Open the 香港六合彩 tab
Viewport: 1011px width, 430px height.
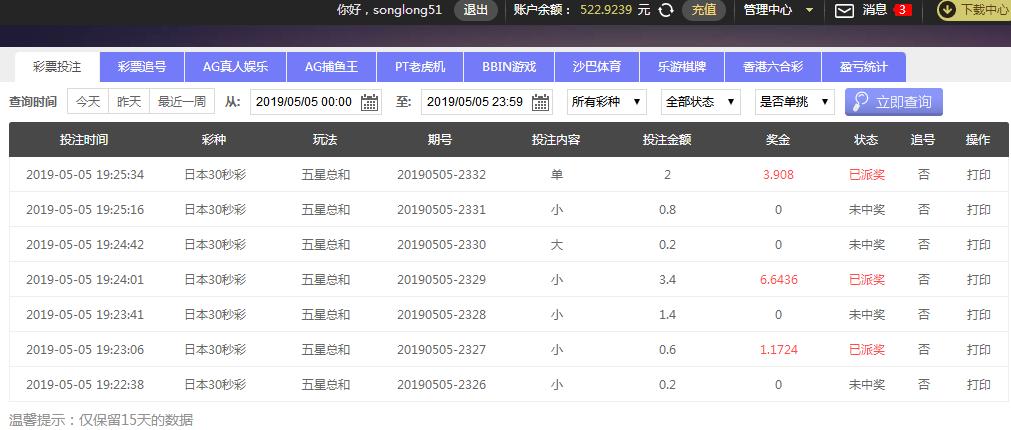tap(773, 67)
